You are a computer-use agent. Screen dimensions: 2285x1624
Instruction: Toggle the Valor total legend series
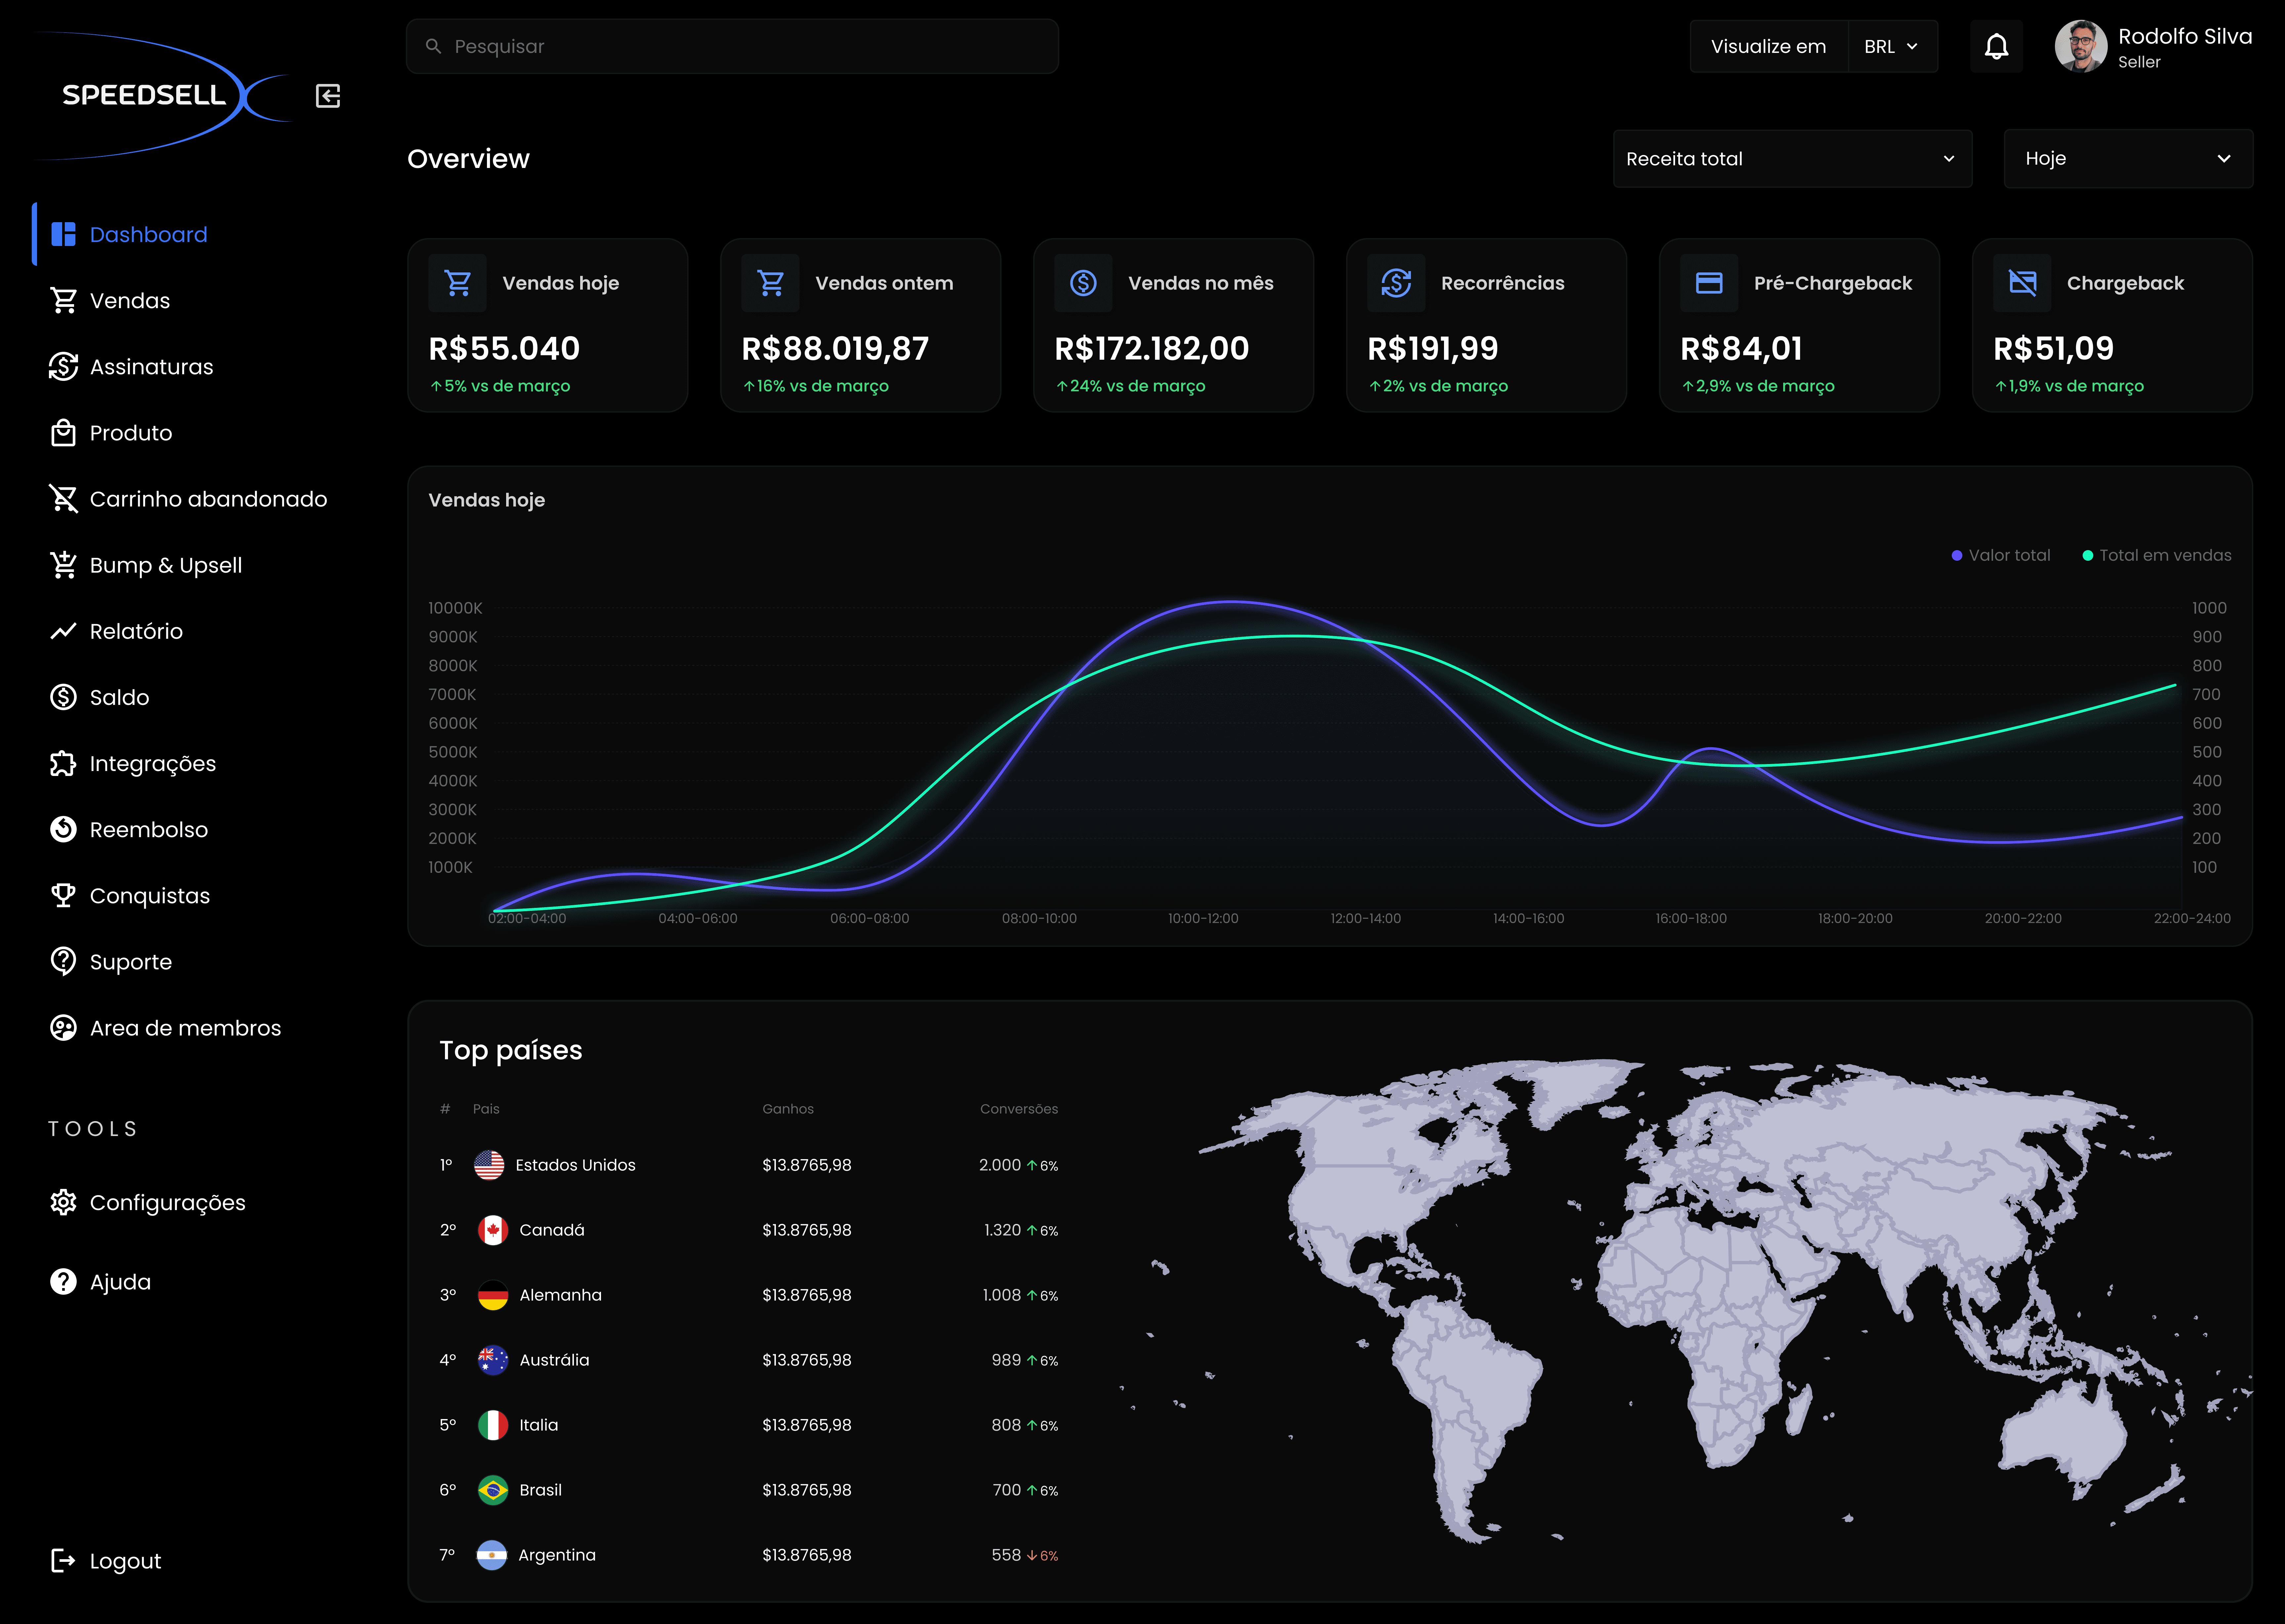point(2001,555)
